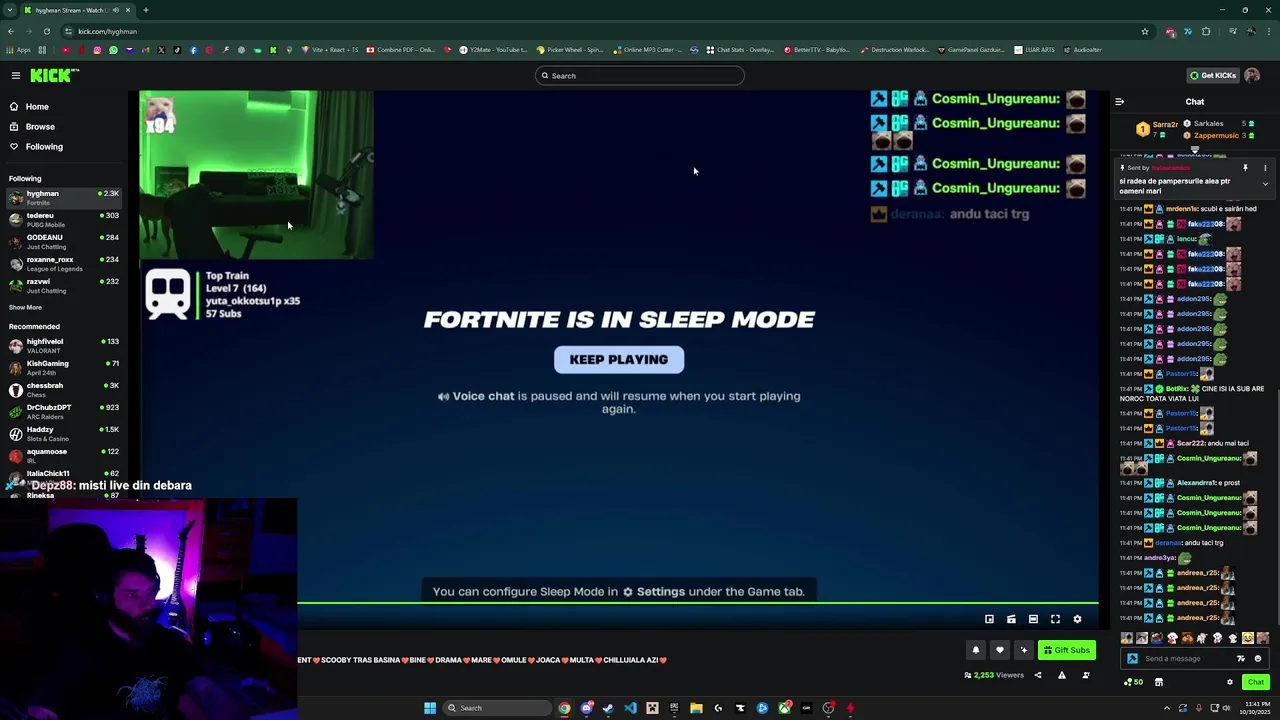This screenshot has height=720, width=1280.
Task: Click the green Chat send button
Action: (1256, 682)
